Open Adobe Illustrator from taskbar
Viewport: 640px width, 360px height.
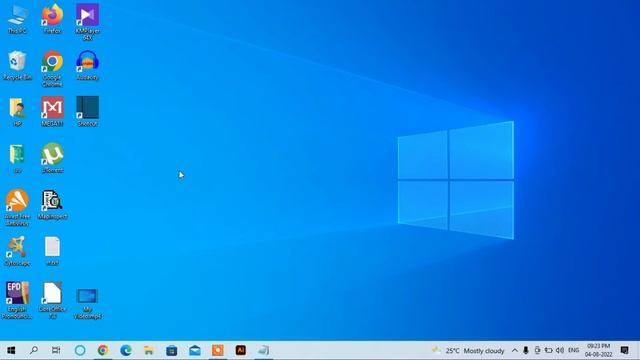(241, 350)
